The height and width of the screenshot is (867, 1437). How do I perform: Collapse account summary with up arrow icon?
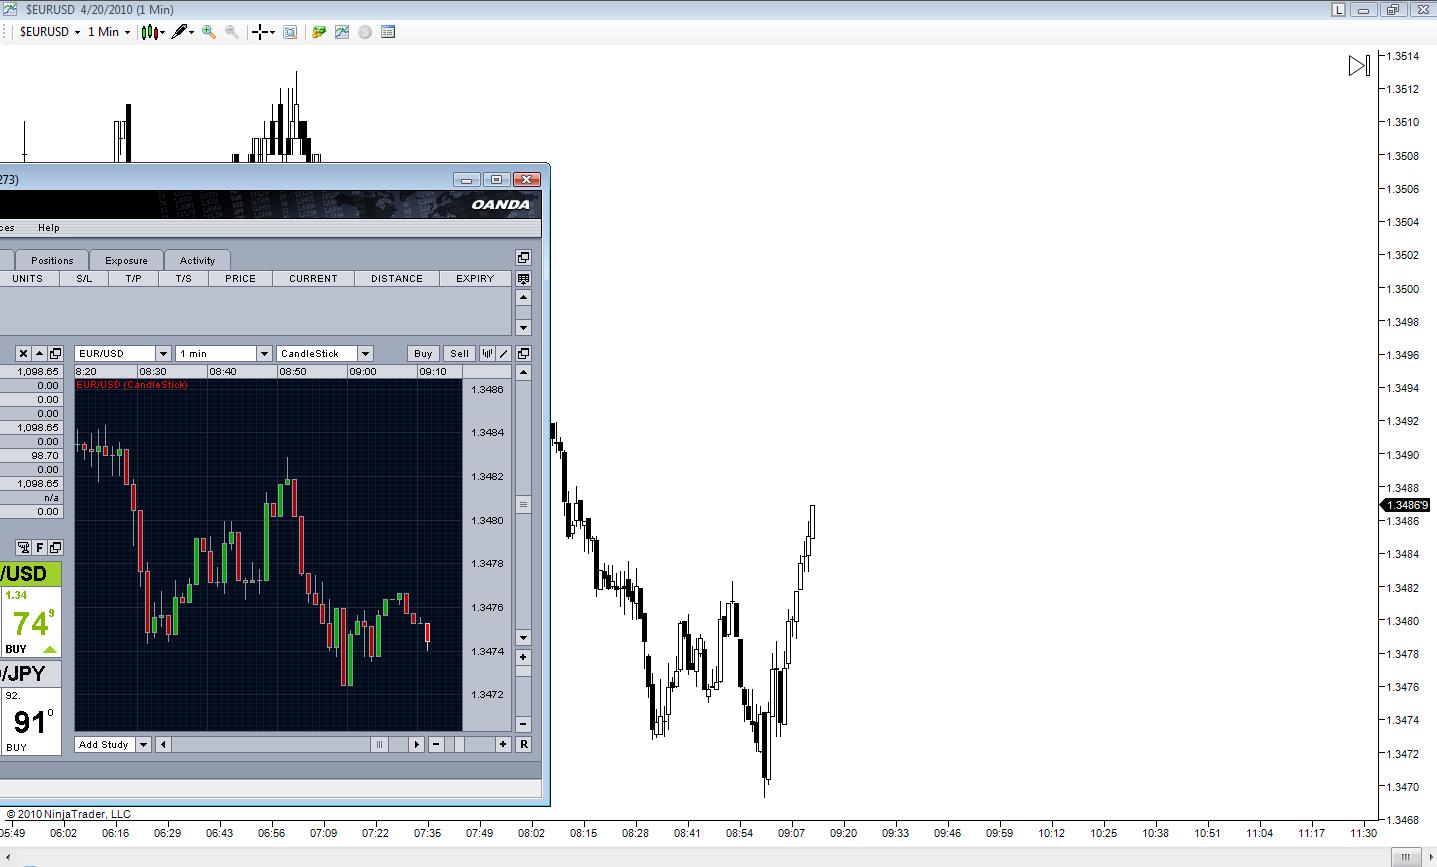(39, 353)
